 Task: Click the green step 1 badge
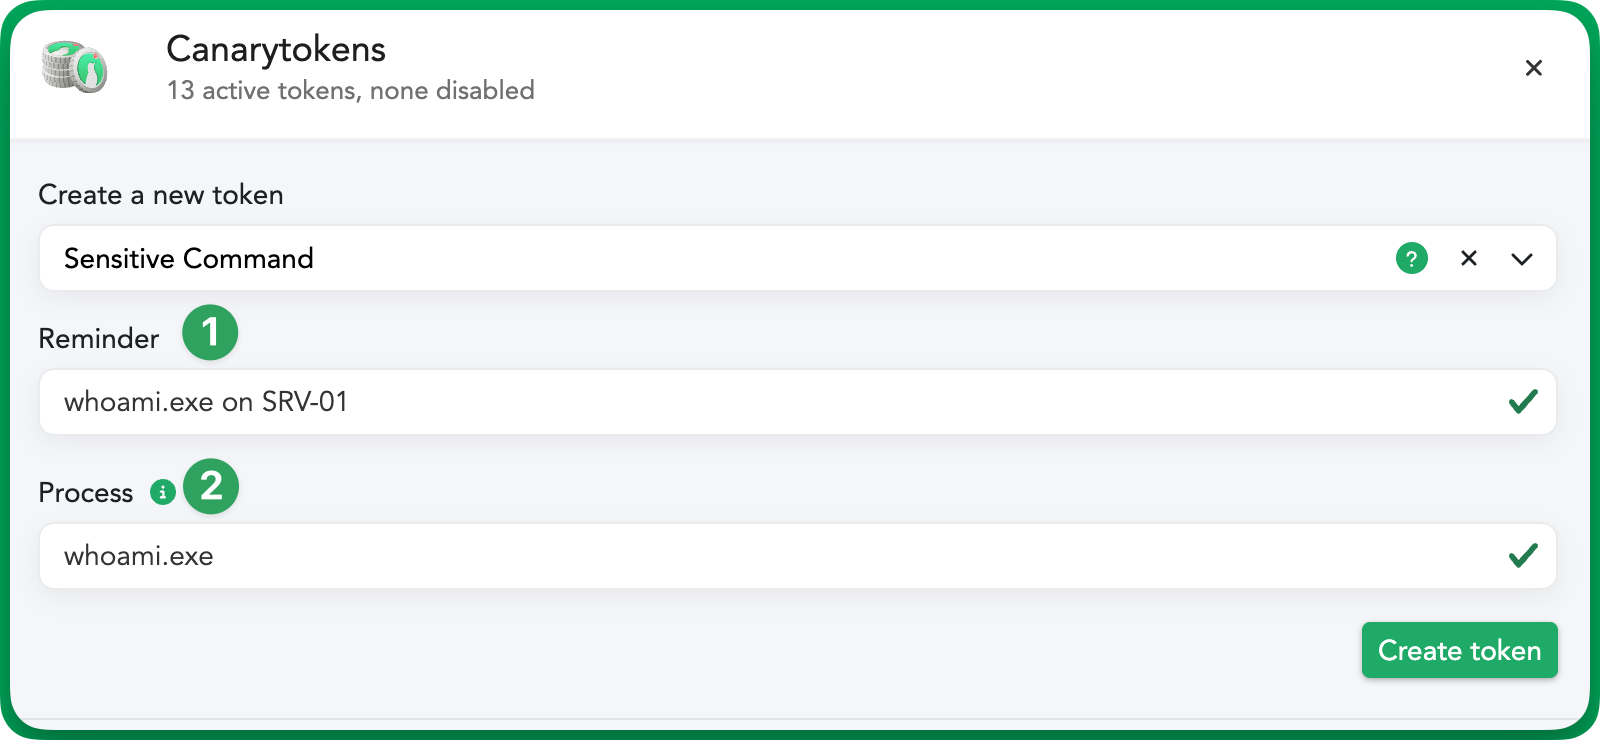coord(210,332)
